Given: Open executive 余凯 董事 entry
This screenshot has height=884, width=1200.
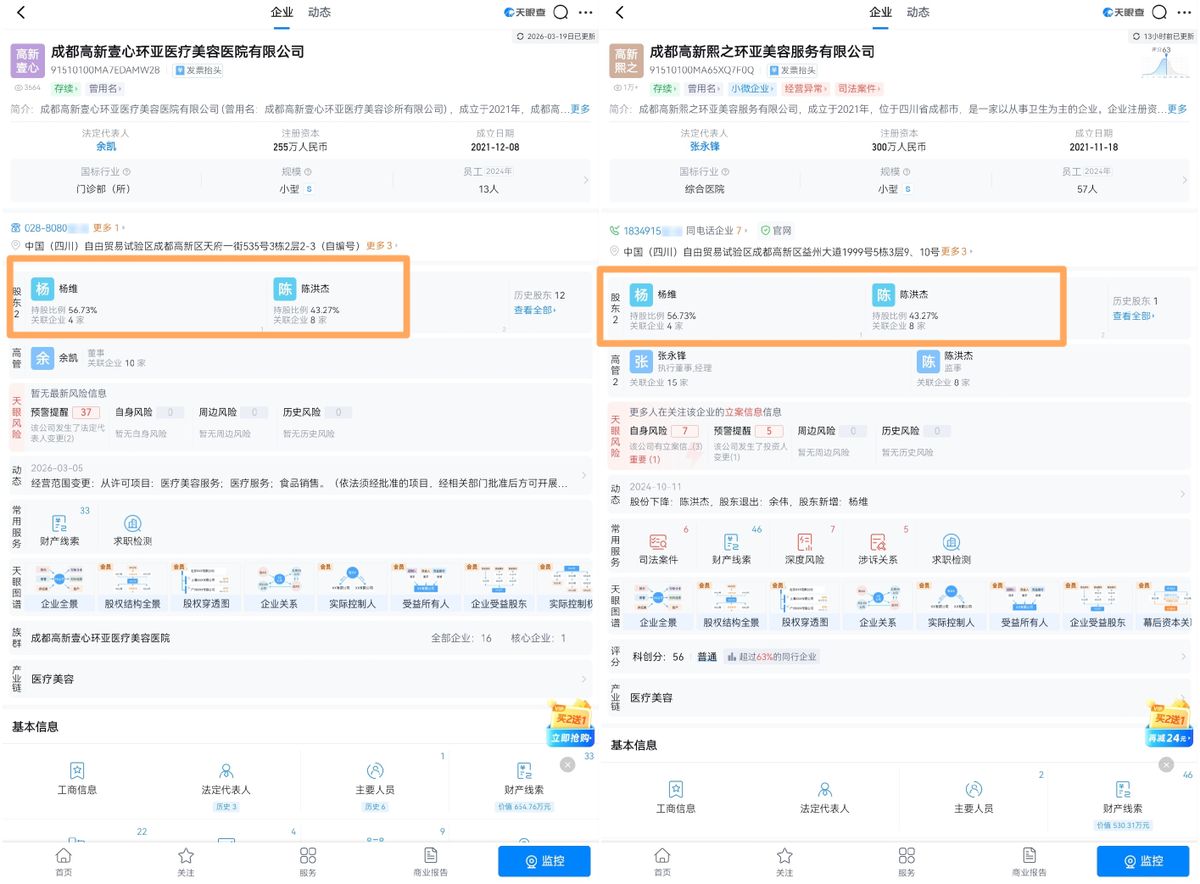Looking at the screenshot, I should 88,357.
